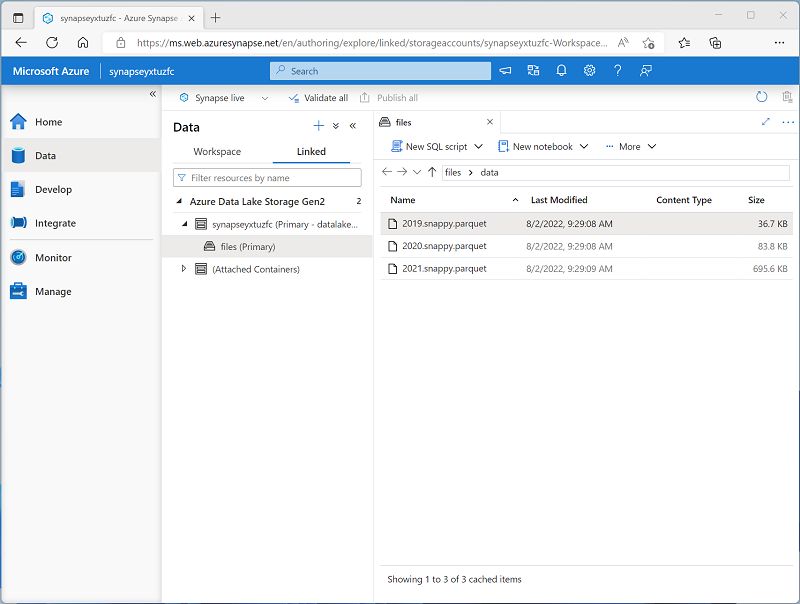Screen dimensions: 800x604
Task: Open the feedback icon in Azure header
Action: click(645, 71)
